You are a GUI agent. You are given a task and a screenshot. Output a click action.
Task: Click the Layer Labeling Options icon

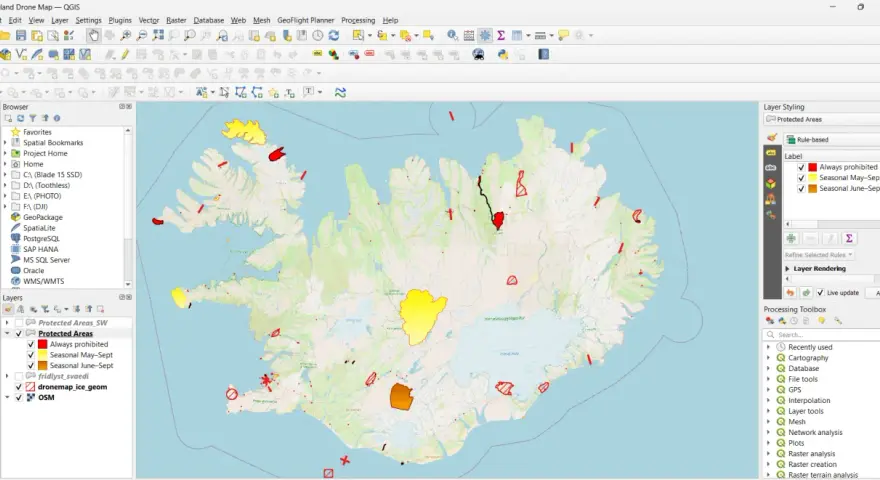tap(318, 54)
